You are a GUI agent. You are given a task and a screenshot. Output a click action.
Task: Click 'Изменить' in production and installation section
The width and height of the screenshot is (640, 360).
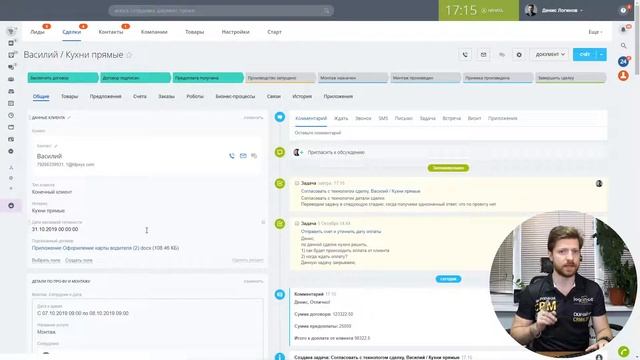point(253,281)
